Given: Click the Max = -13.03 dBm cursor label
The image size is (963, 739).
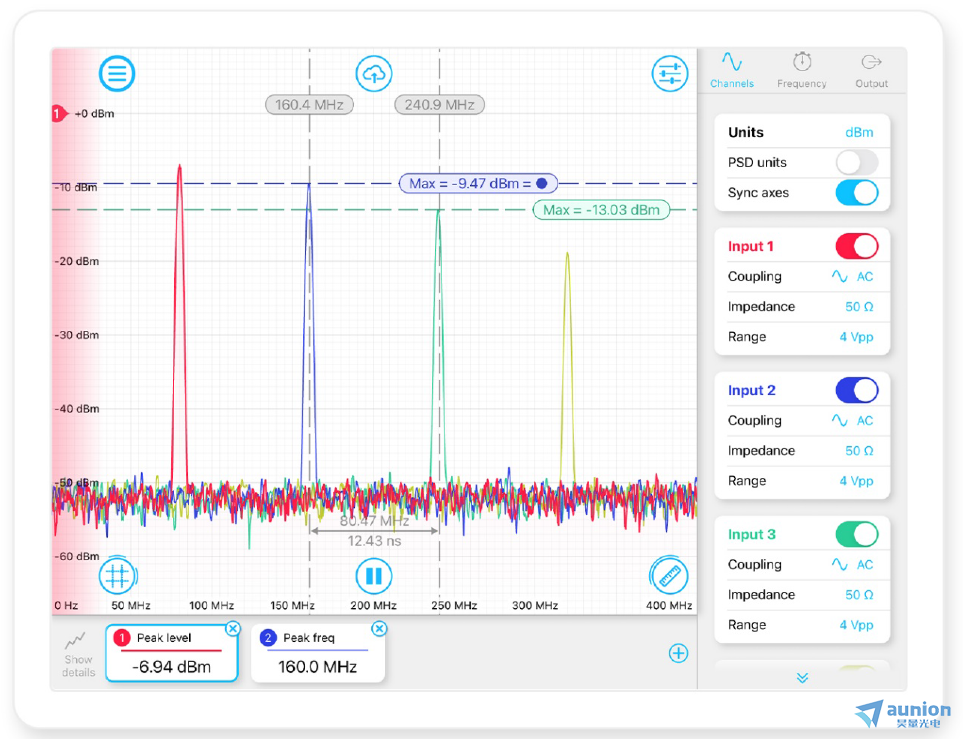Looking at the screenshot, I should (x=601, y=210).
